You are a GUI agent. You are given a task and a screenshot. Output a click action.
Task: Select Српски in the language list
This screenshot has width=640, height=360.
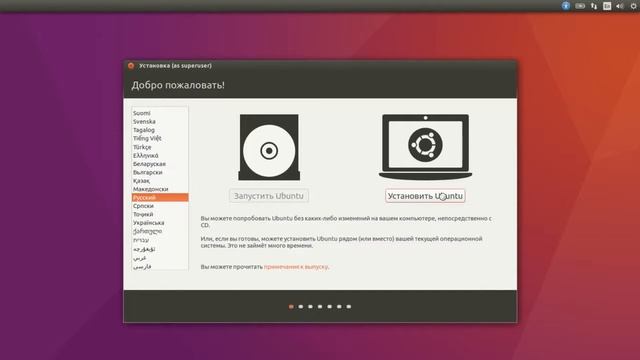point(160,206)
